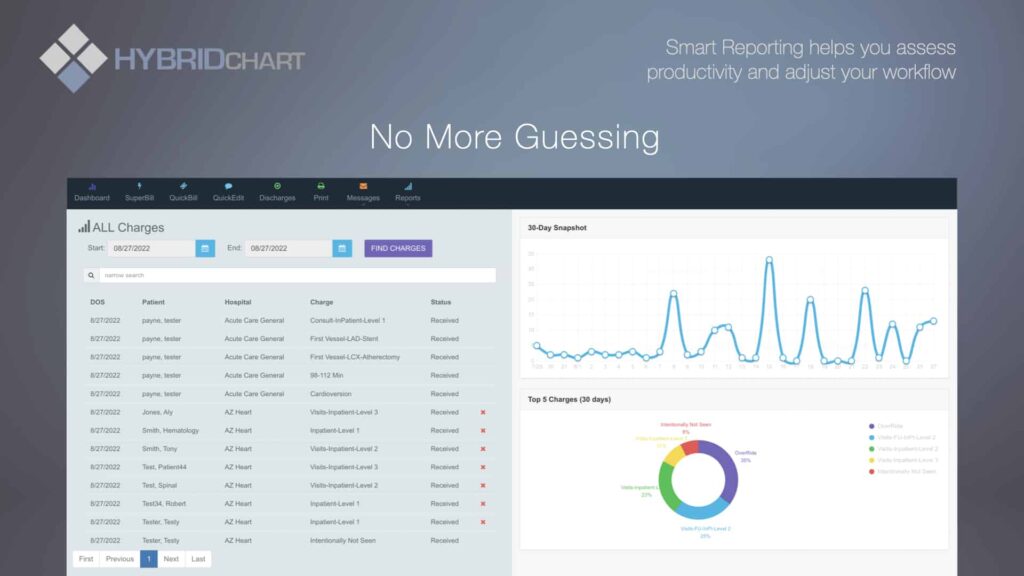This screenshot has height=576, width=1024.
Task: Select First Vessel-LAD-Stent charge text
Action: click(x=344, y=339)
